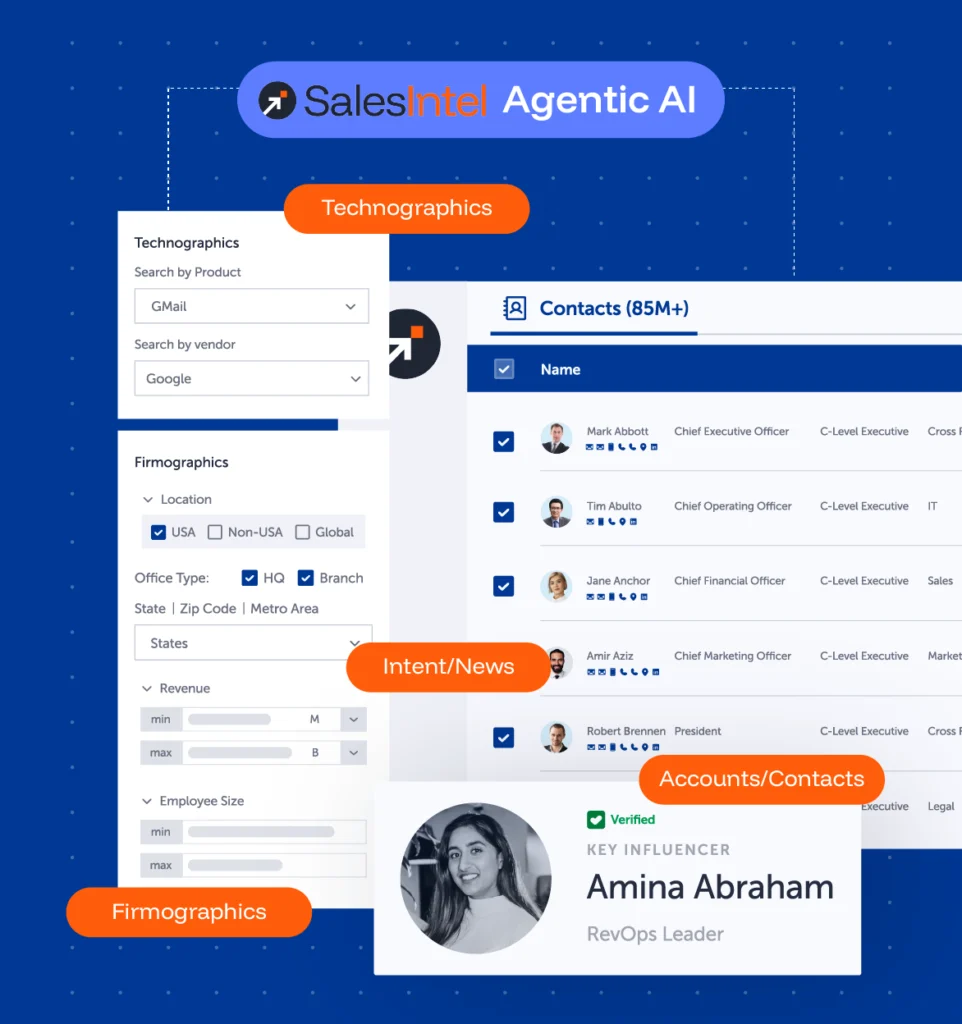Viewport: 962px width, 1024px height.
Task: Collapse the Revenue section chevron
Action: click(x=147, y=689)
